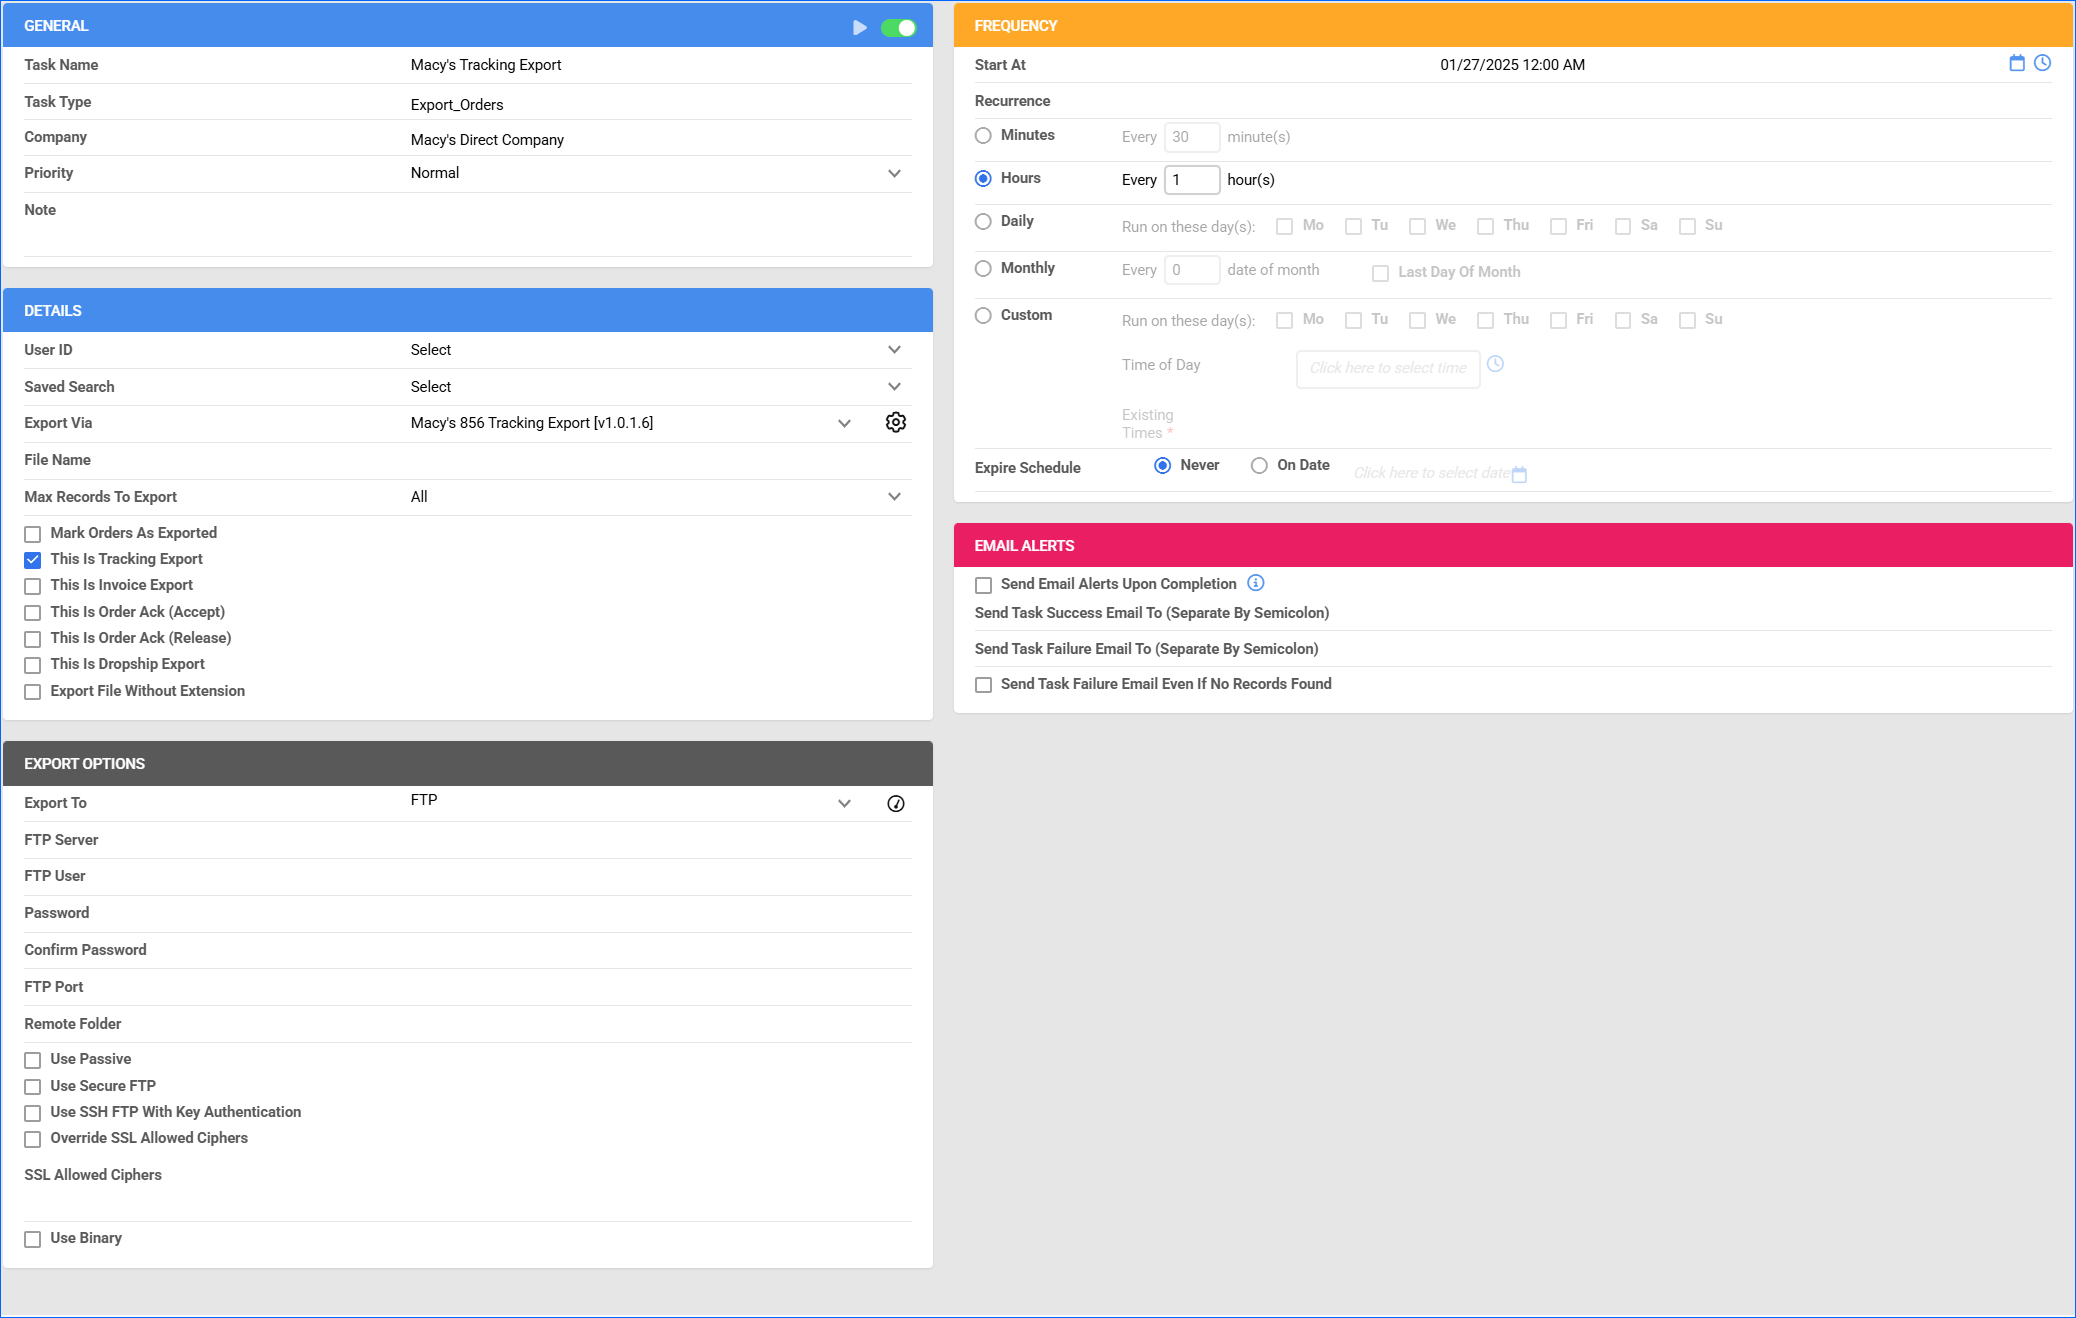Image resolution: width=2076 pixels, height=1318 pixels.
Task: Click the Every minute(s) number field
Action: tap(1192, 137)
